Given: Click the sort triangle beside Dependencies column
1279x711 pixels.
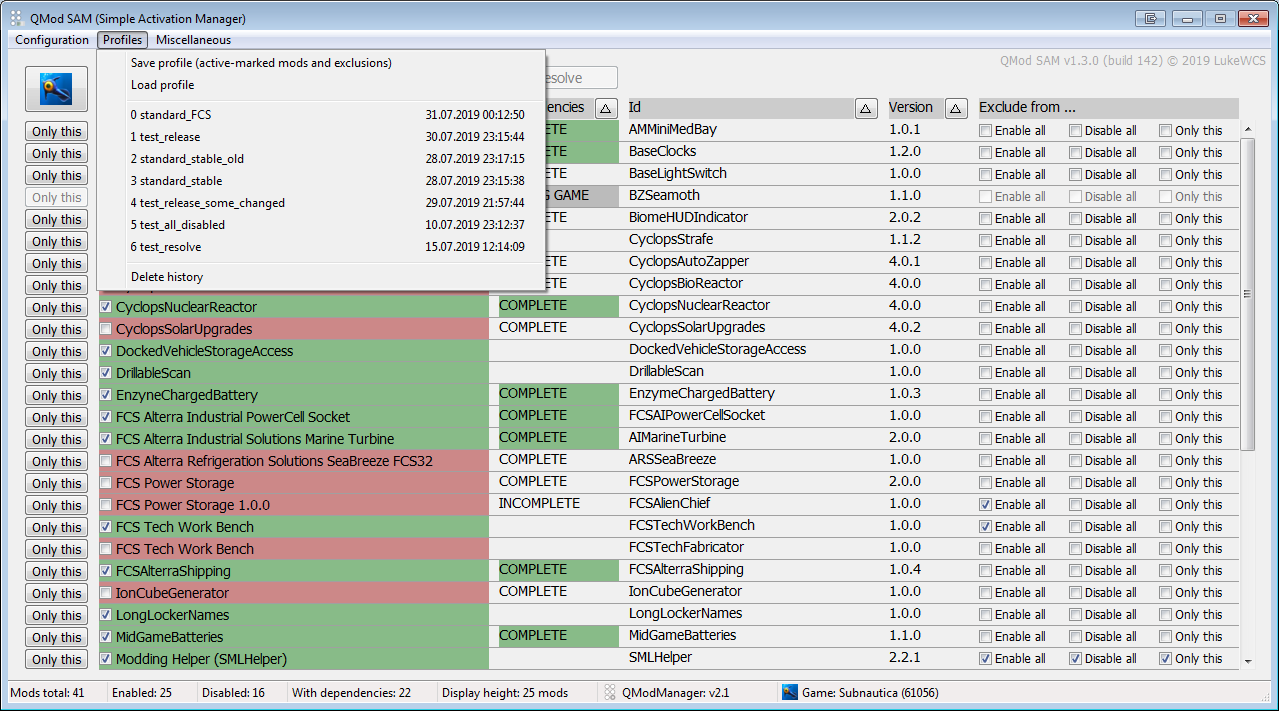Looking at the screenshot, I should (x=606, y=108).
